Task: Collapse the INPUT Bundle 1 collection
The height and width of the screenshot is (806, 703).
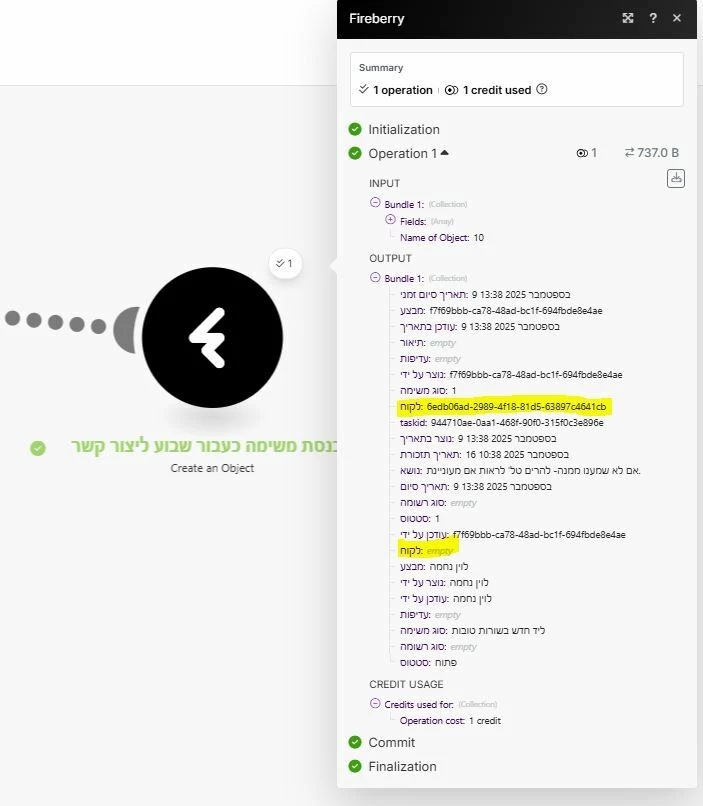Action: [375, 204]
